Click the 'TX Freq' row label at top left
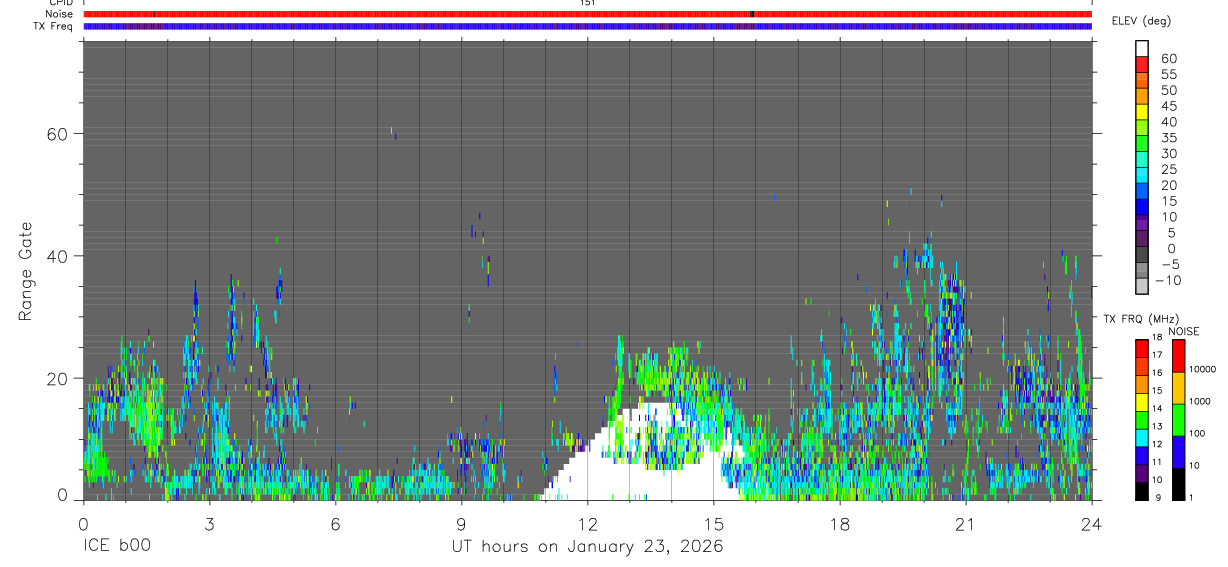This screenshot has width=1228, height=567. (53, 26)
